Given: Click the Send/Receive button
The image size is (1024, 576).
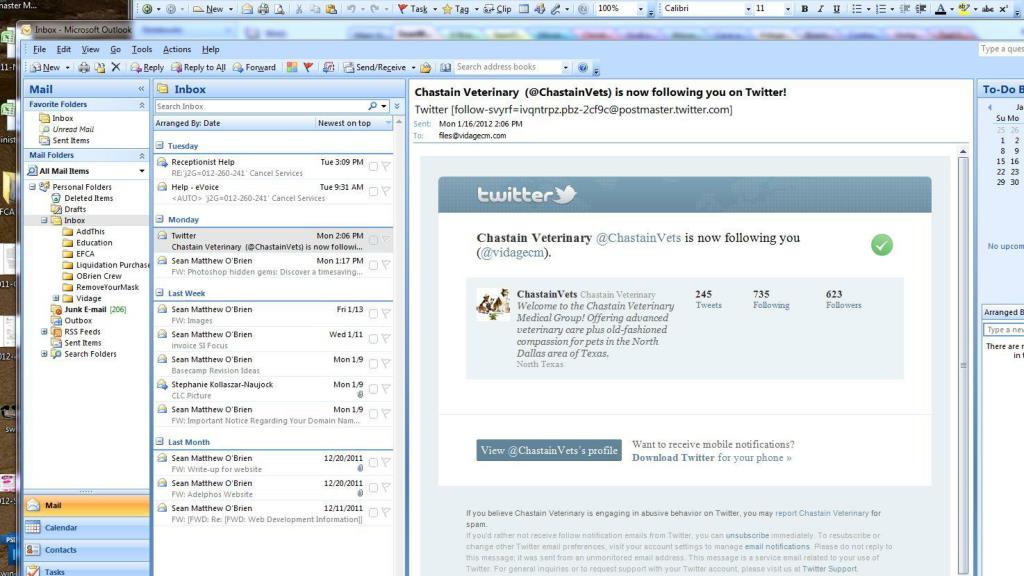Looking at the screenshot, I should click(375, 67).
